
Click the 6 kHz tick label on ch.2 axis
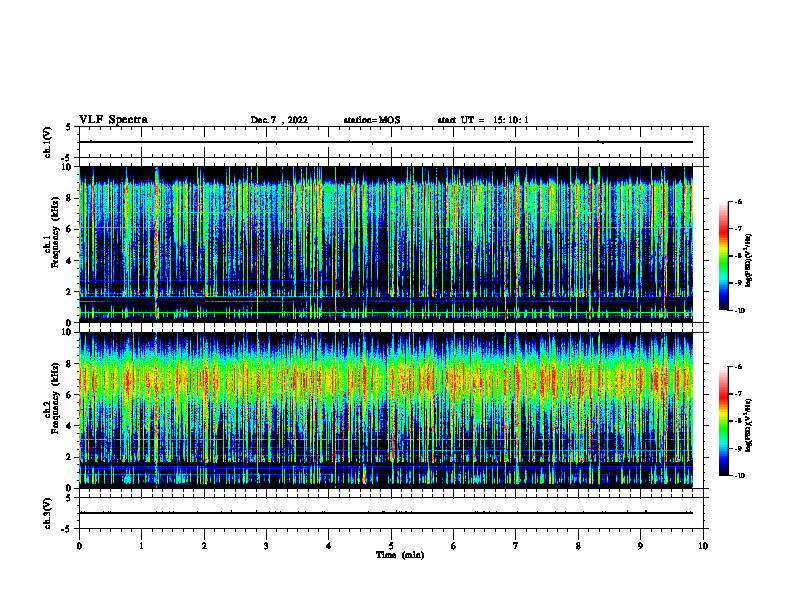pos(69,395)
